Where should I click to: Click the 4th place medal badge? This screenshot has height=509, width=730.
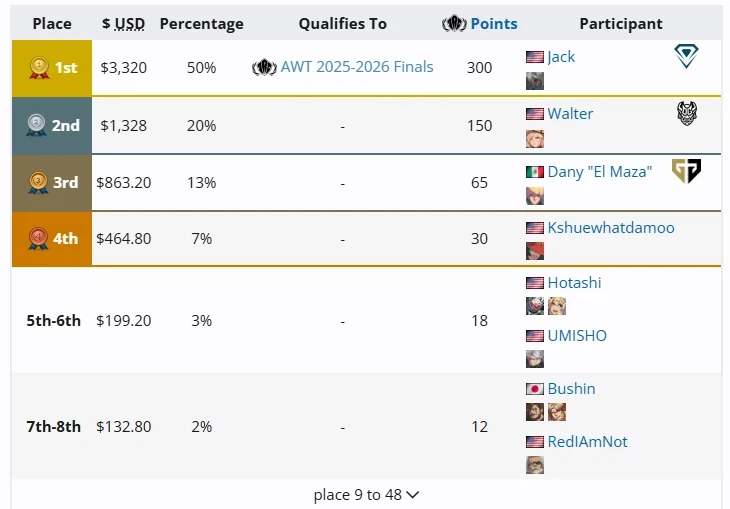(x=37, y=238)
